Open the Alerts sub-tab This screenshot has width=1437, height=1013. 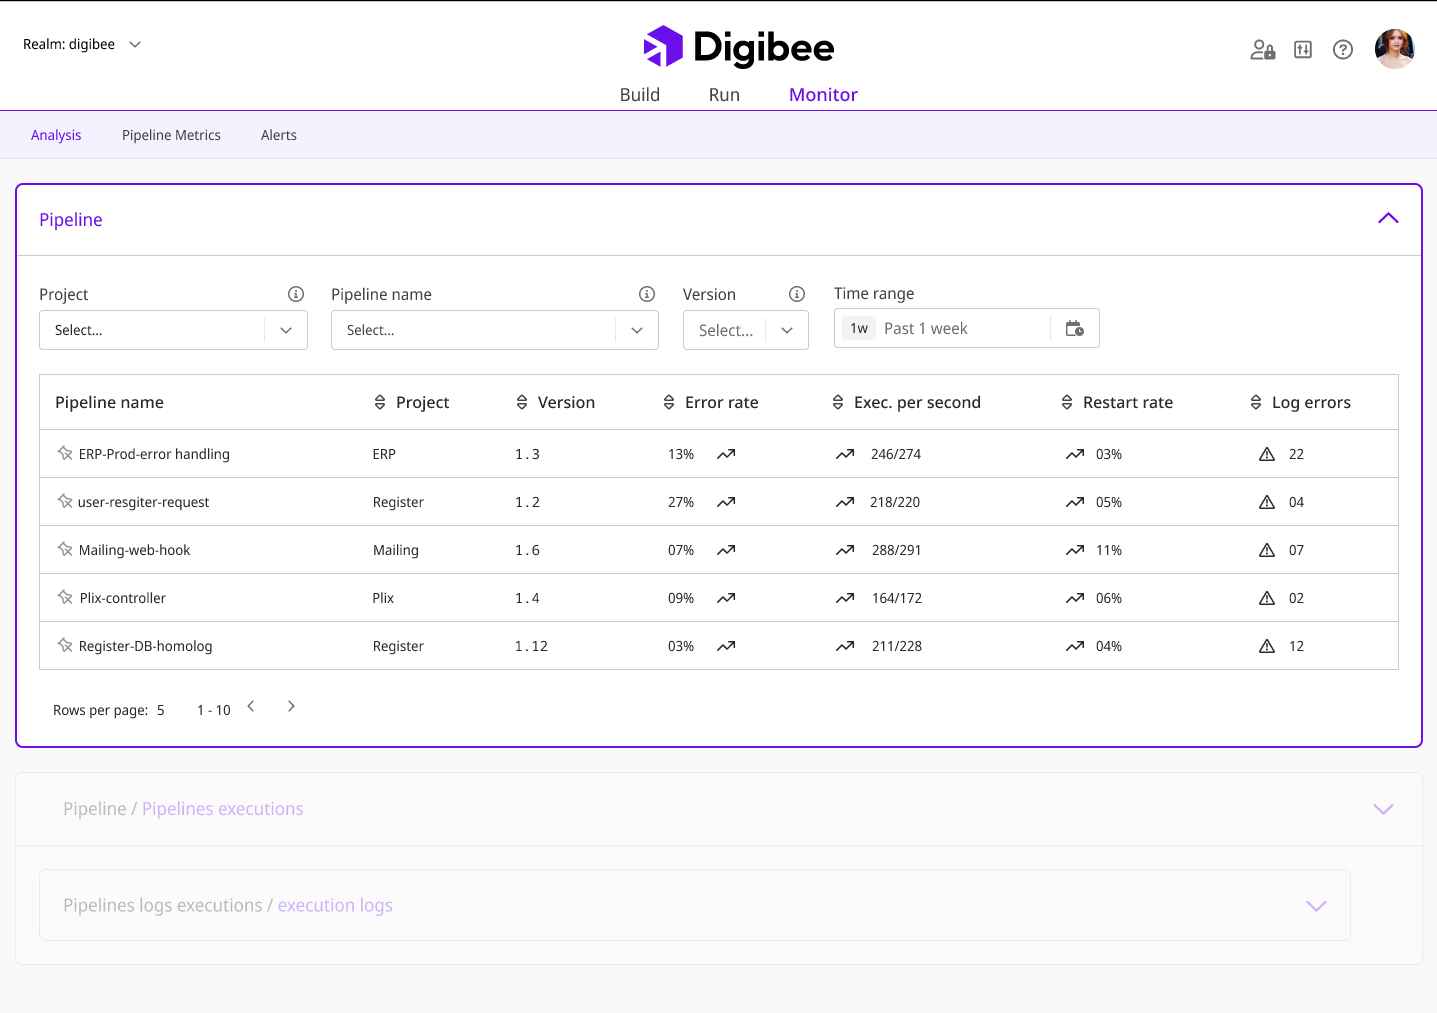pyautogui.click(x=279, y=135)
